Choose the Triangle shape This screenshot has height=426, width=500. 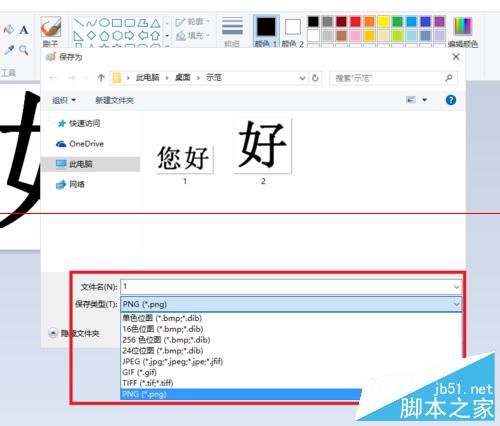click(155, 23)
